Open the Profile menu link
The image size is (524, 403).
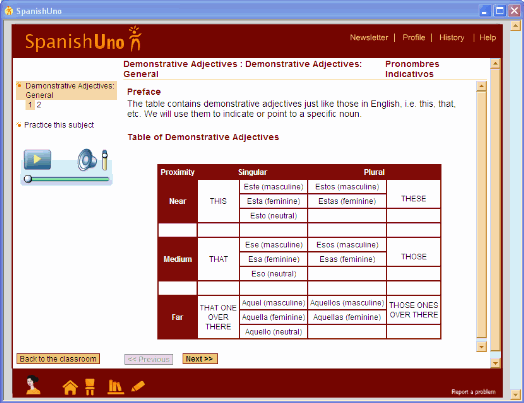pyautogui.click(x=414, y=37)
